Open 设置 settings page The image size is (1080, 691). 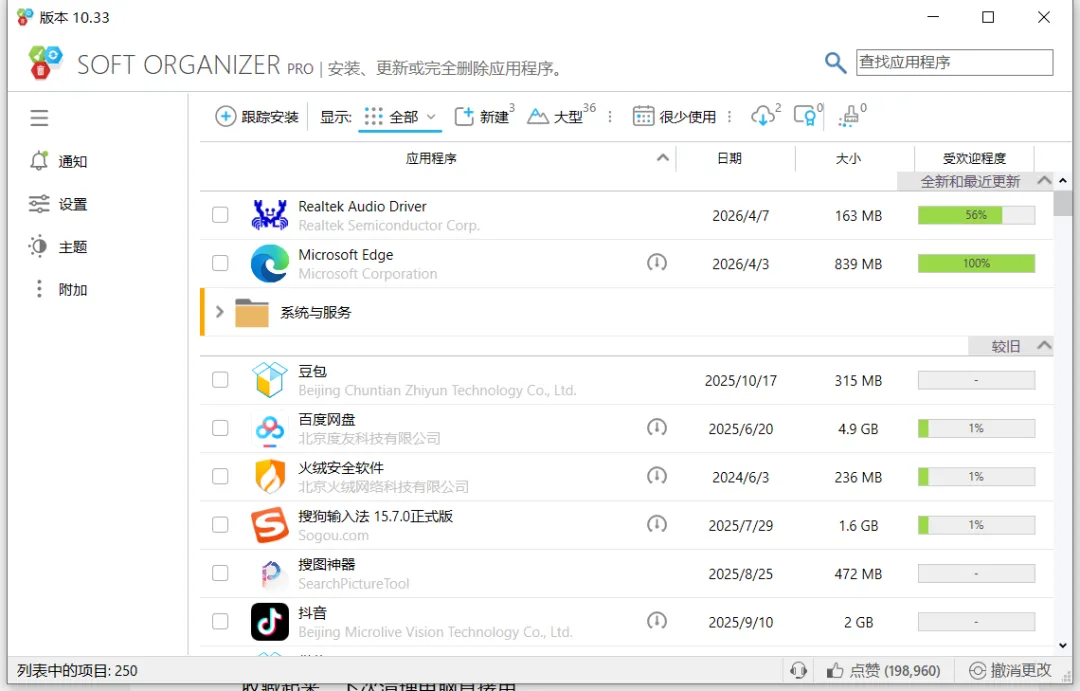59,204
